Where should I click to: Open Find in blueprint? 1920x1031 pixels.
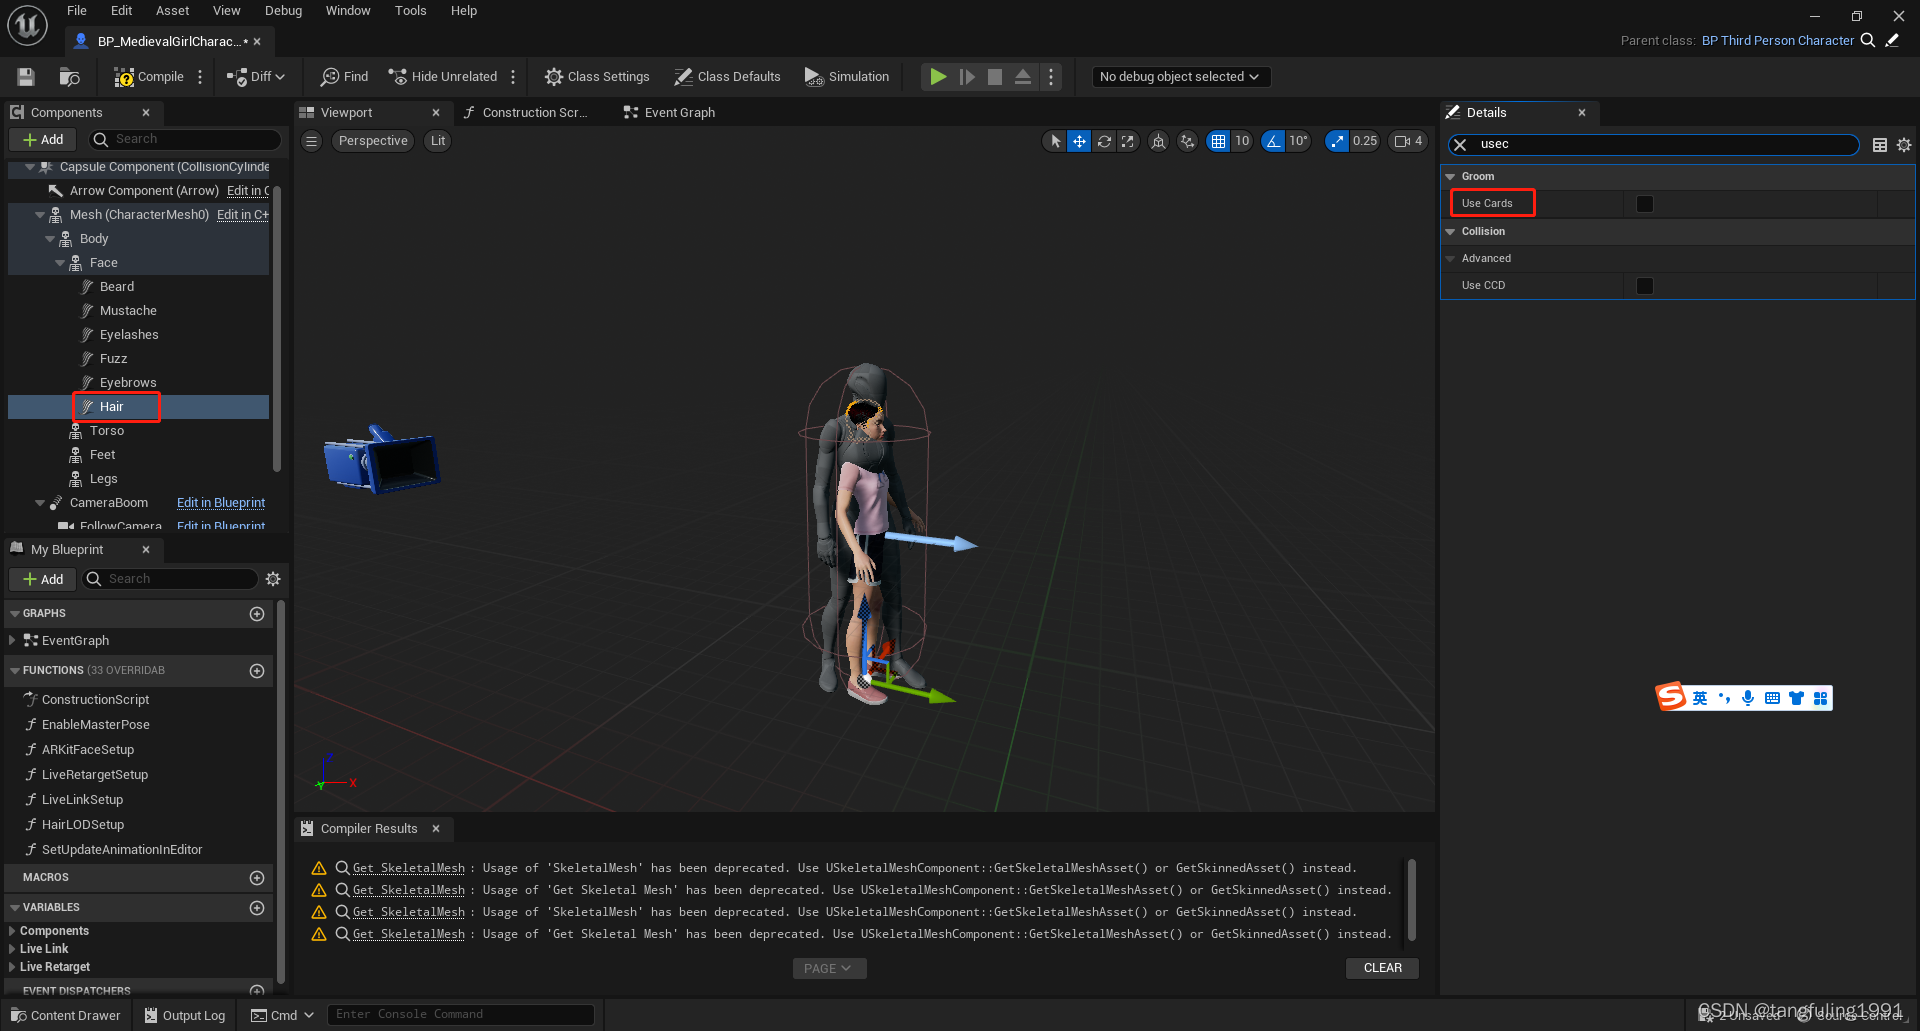click(x=344, y=77)
